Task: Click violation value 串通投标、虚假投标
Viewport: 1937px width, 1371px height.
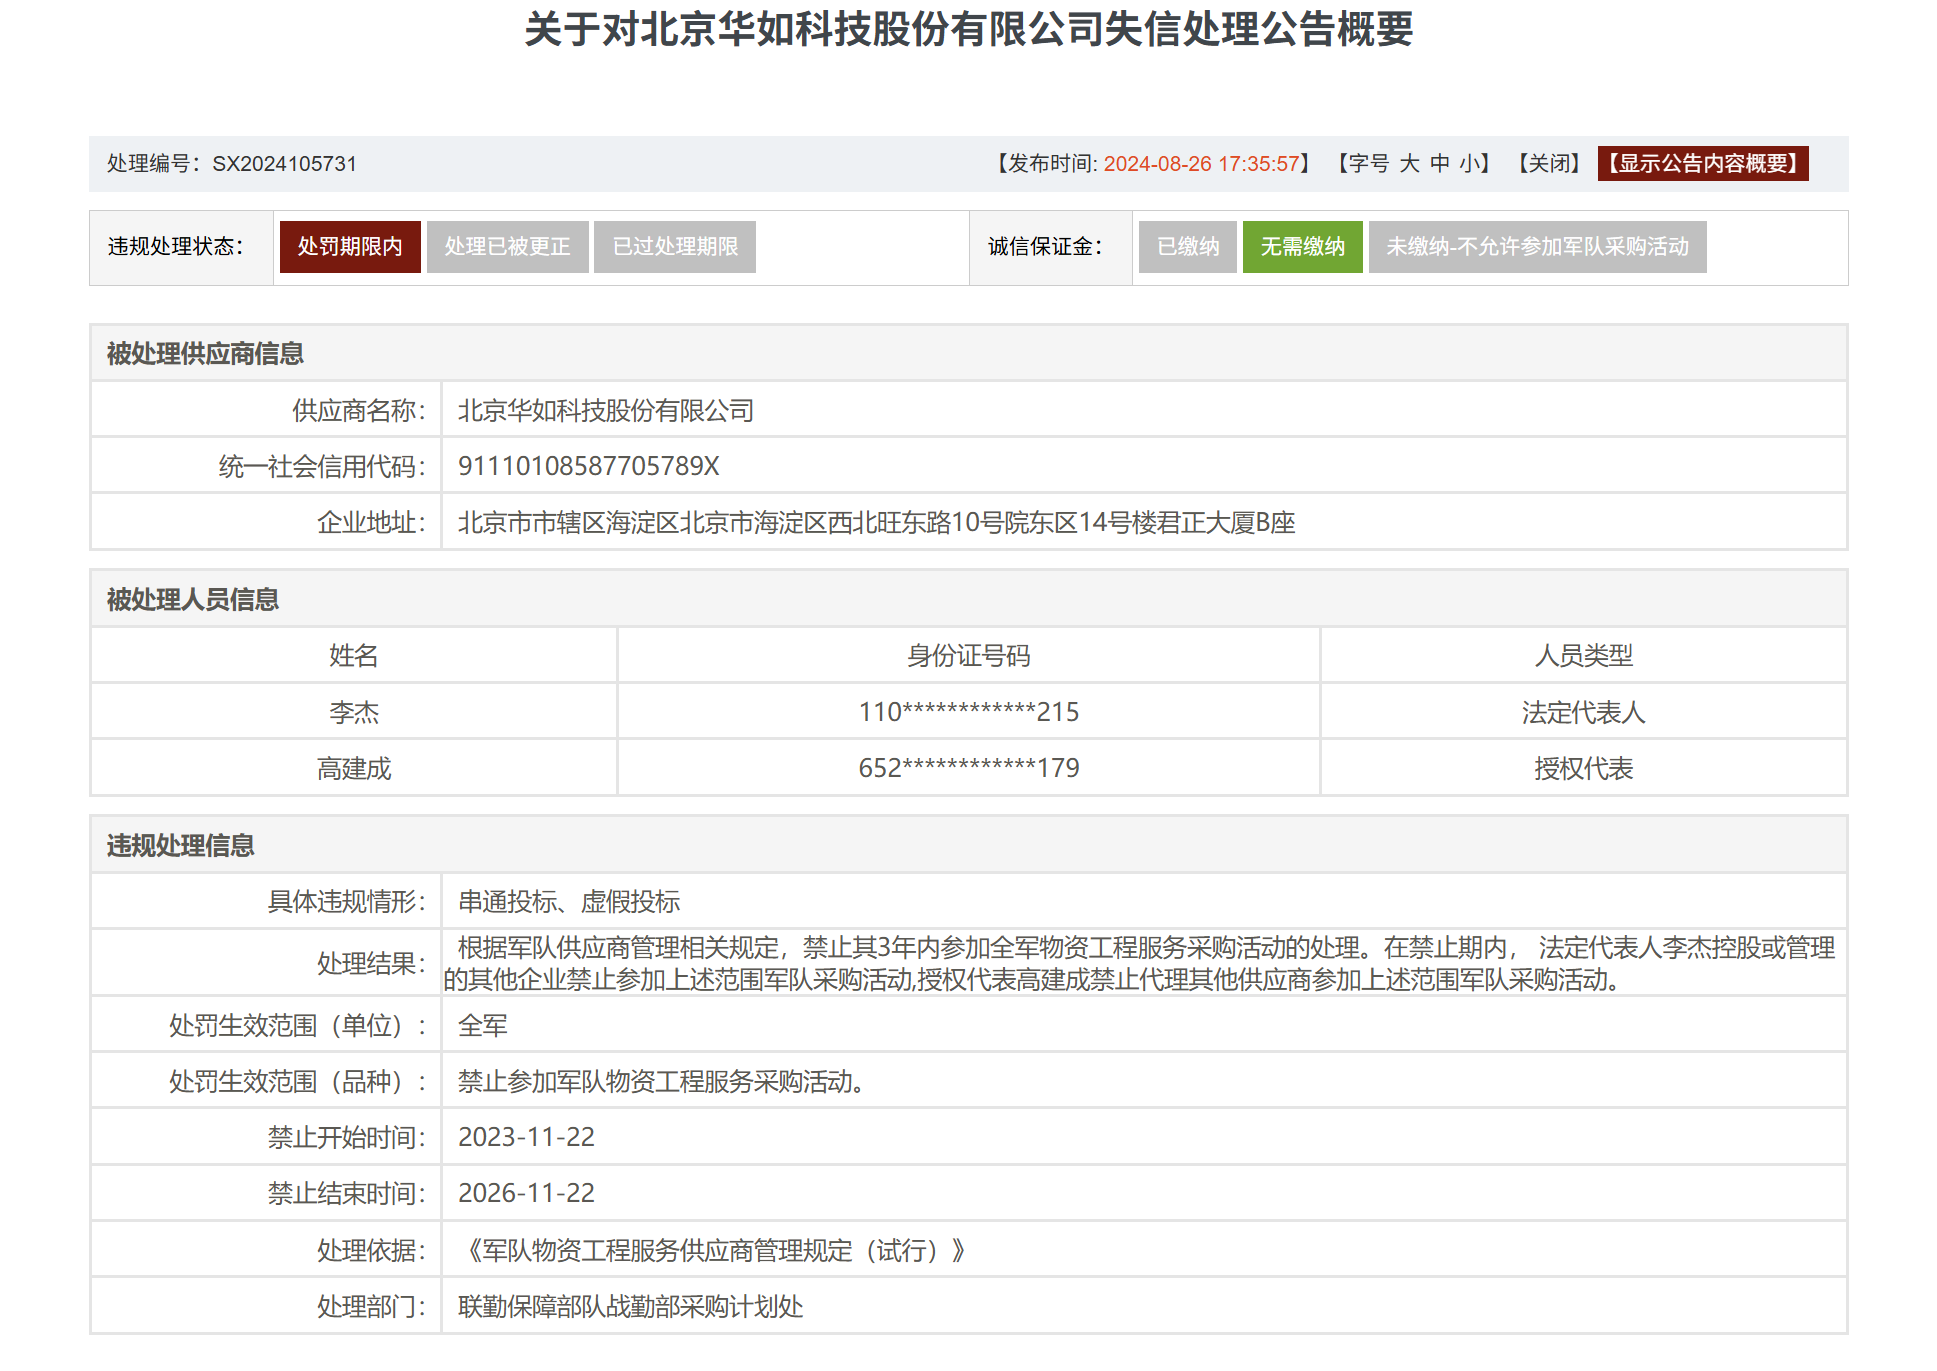Action: tap(569, 901)
